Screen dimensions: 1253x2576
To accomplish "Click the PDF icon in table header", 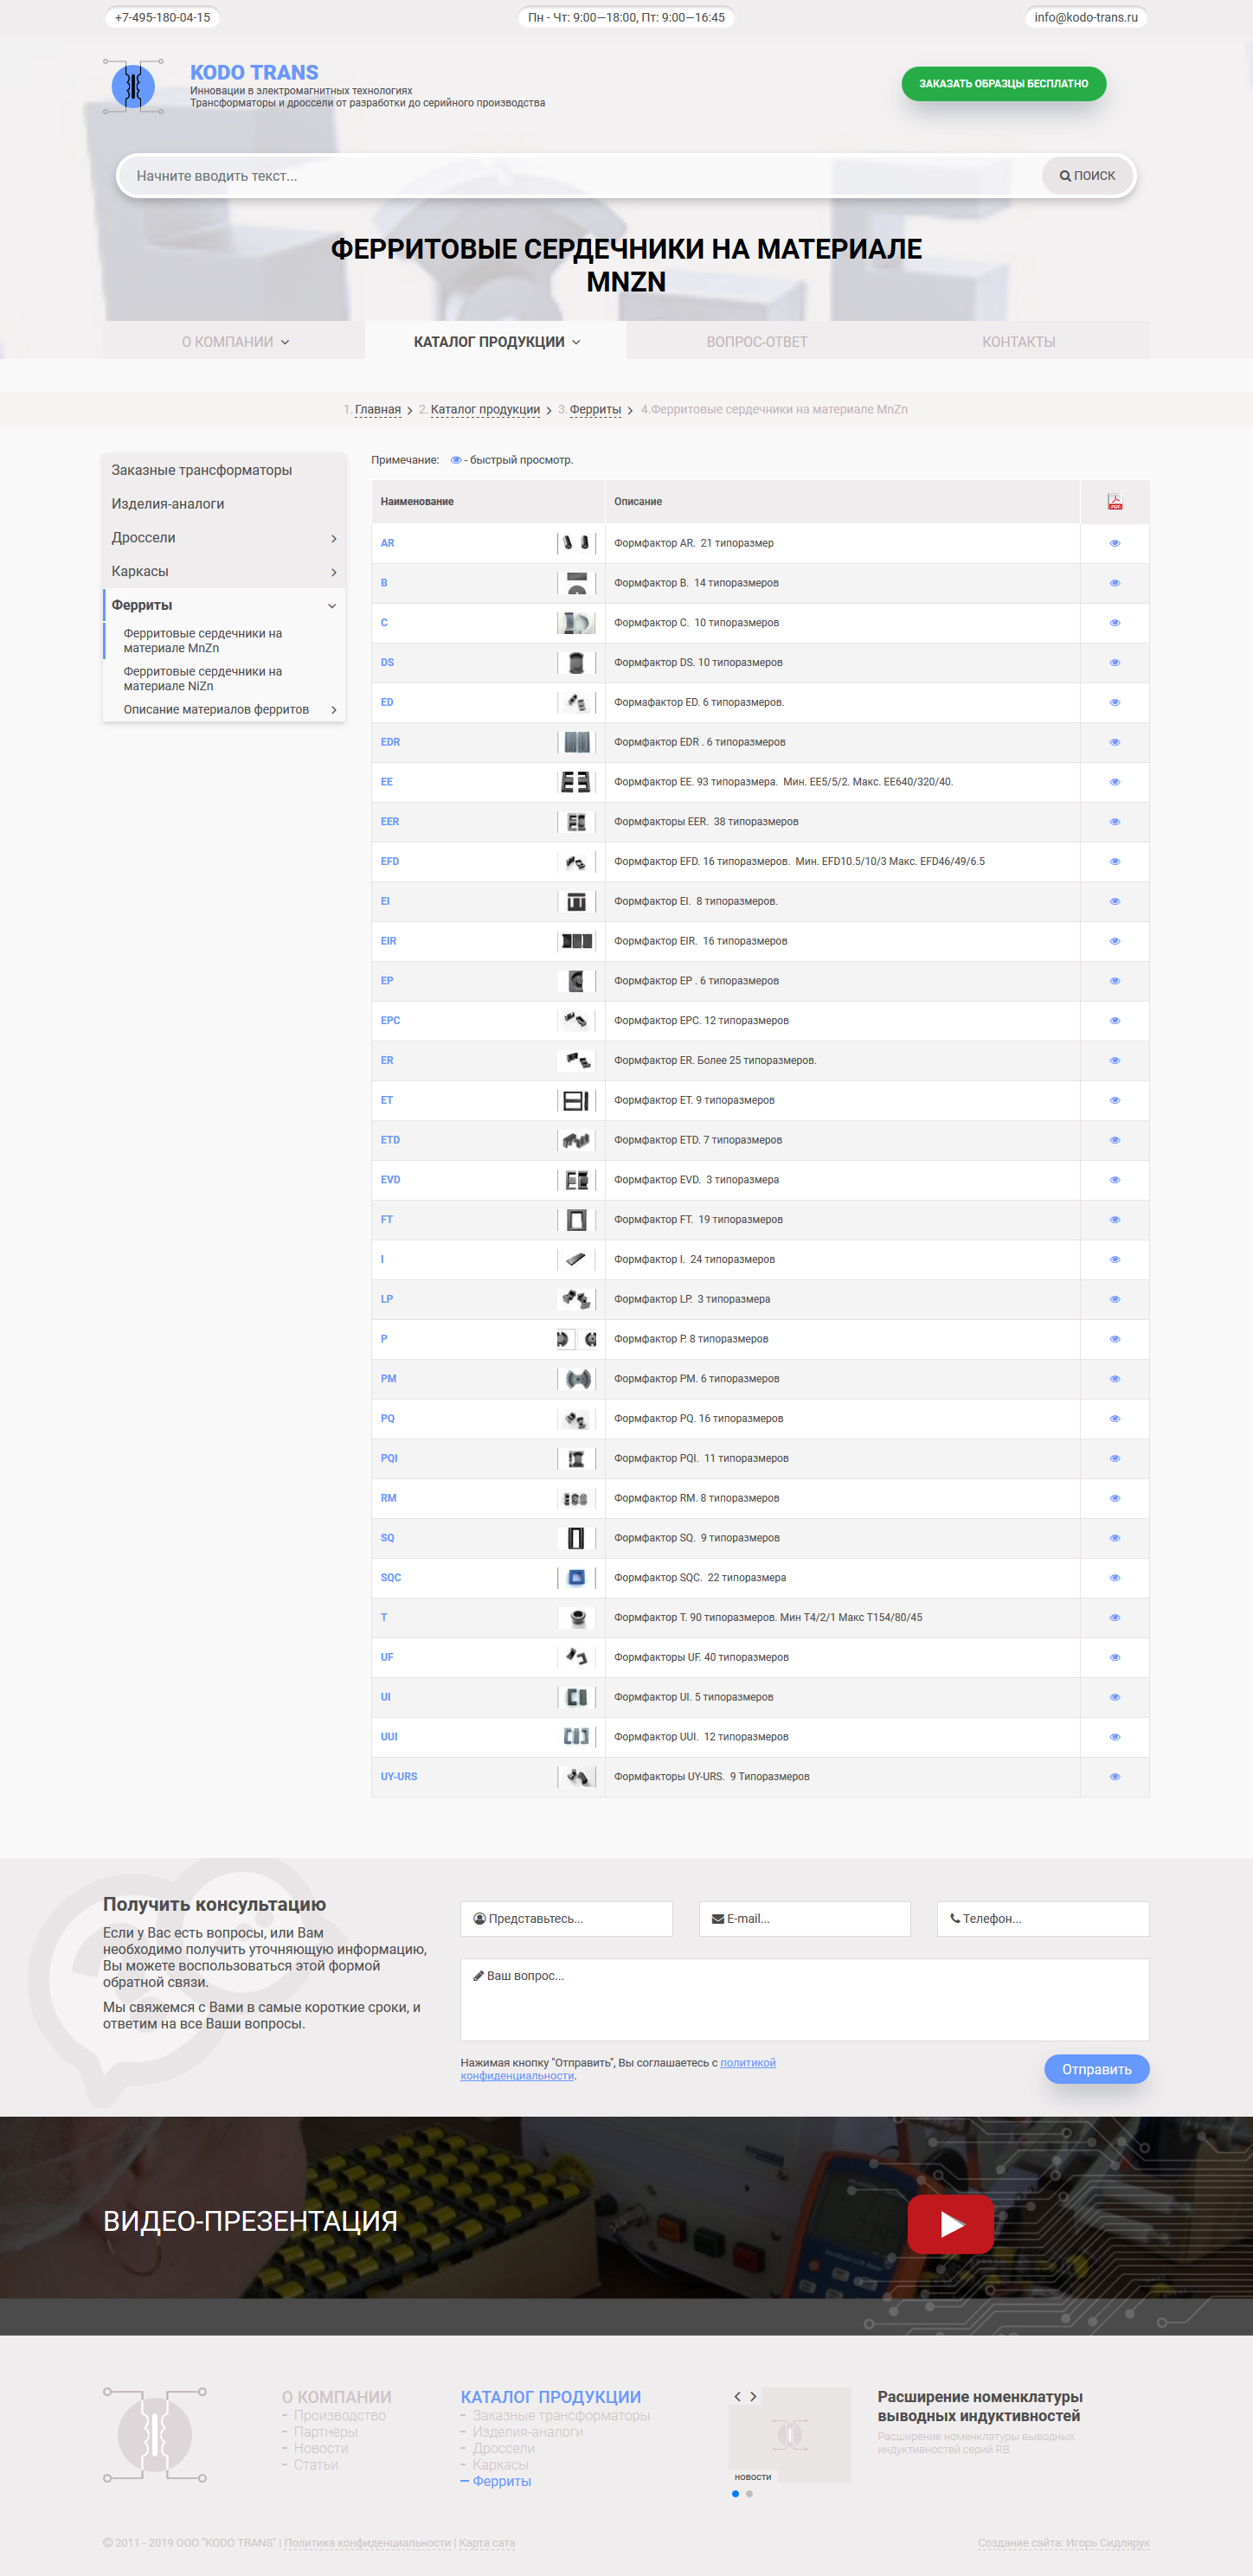I will point(1114,502).
